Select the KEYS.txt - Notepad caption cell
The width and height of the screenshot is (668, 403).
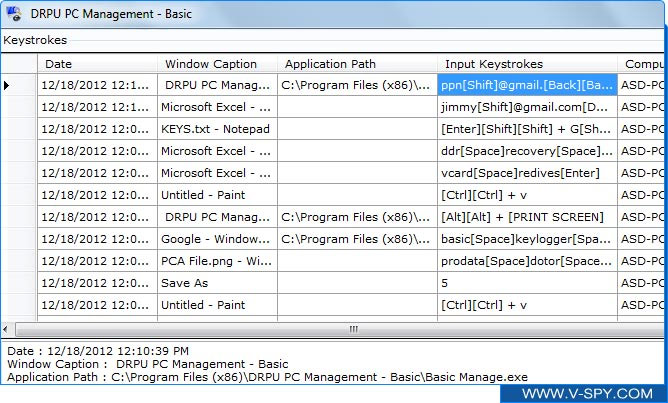click(x=217, y=129)
